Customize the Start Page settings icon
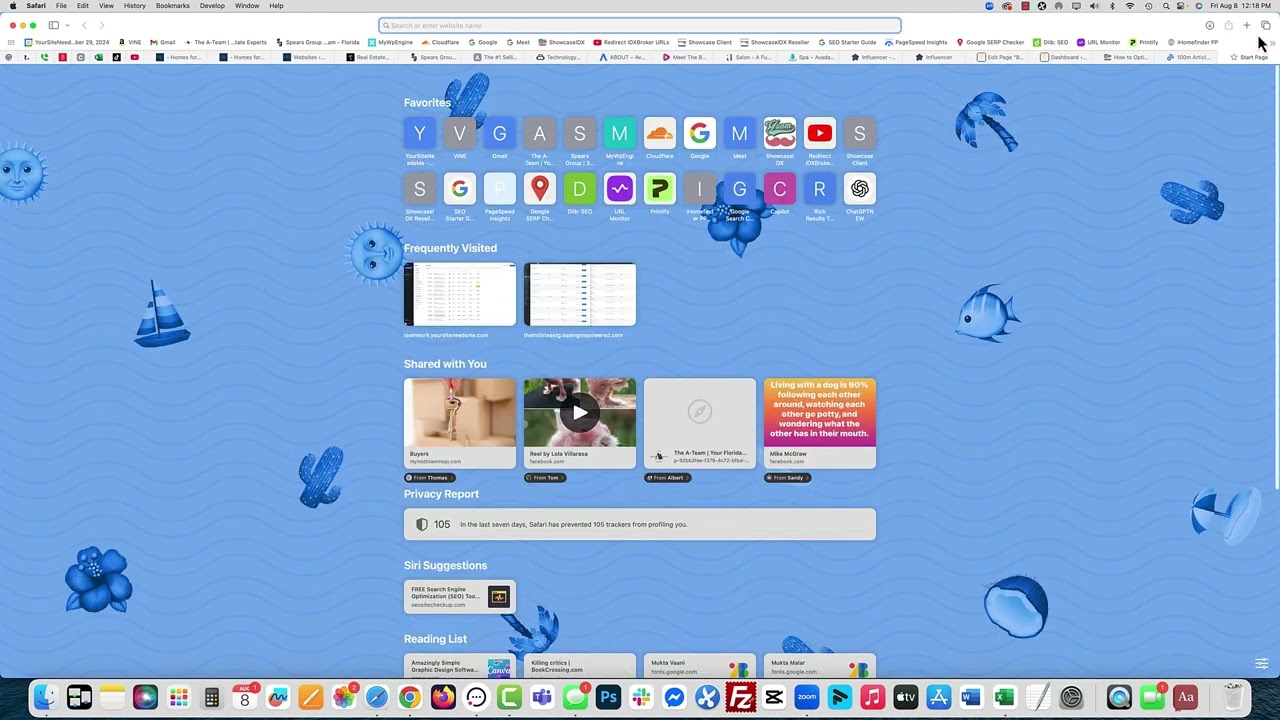Viewport: 1280px width, 720px height. pos(1261,663)
